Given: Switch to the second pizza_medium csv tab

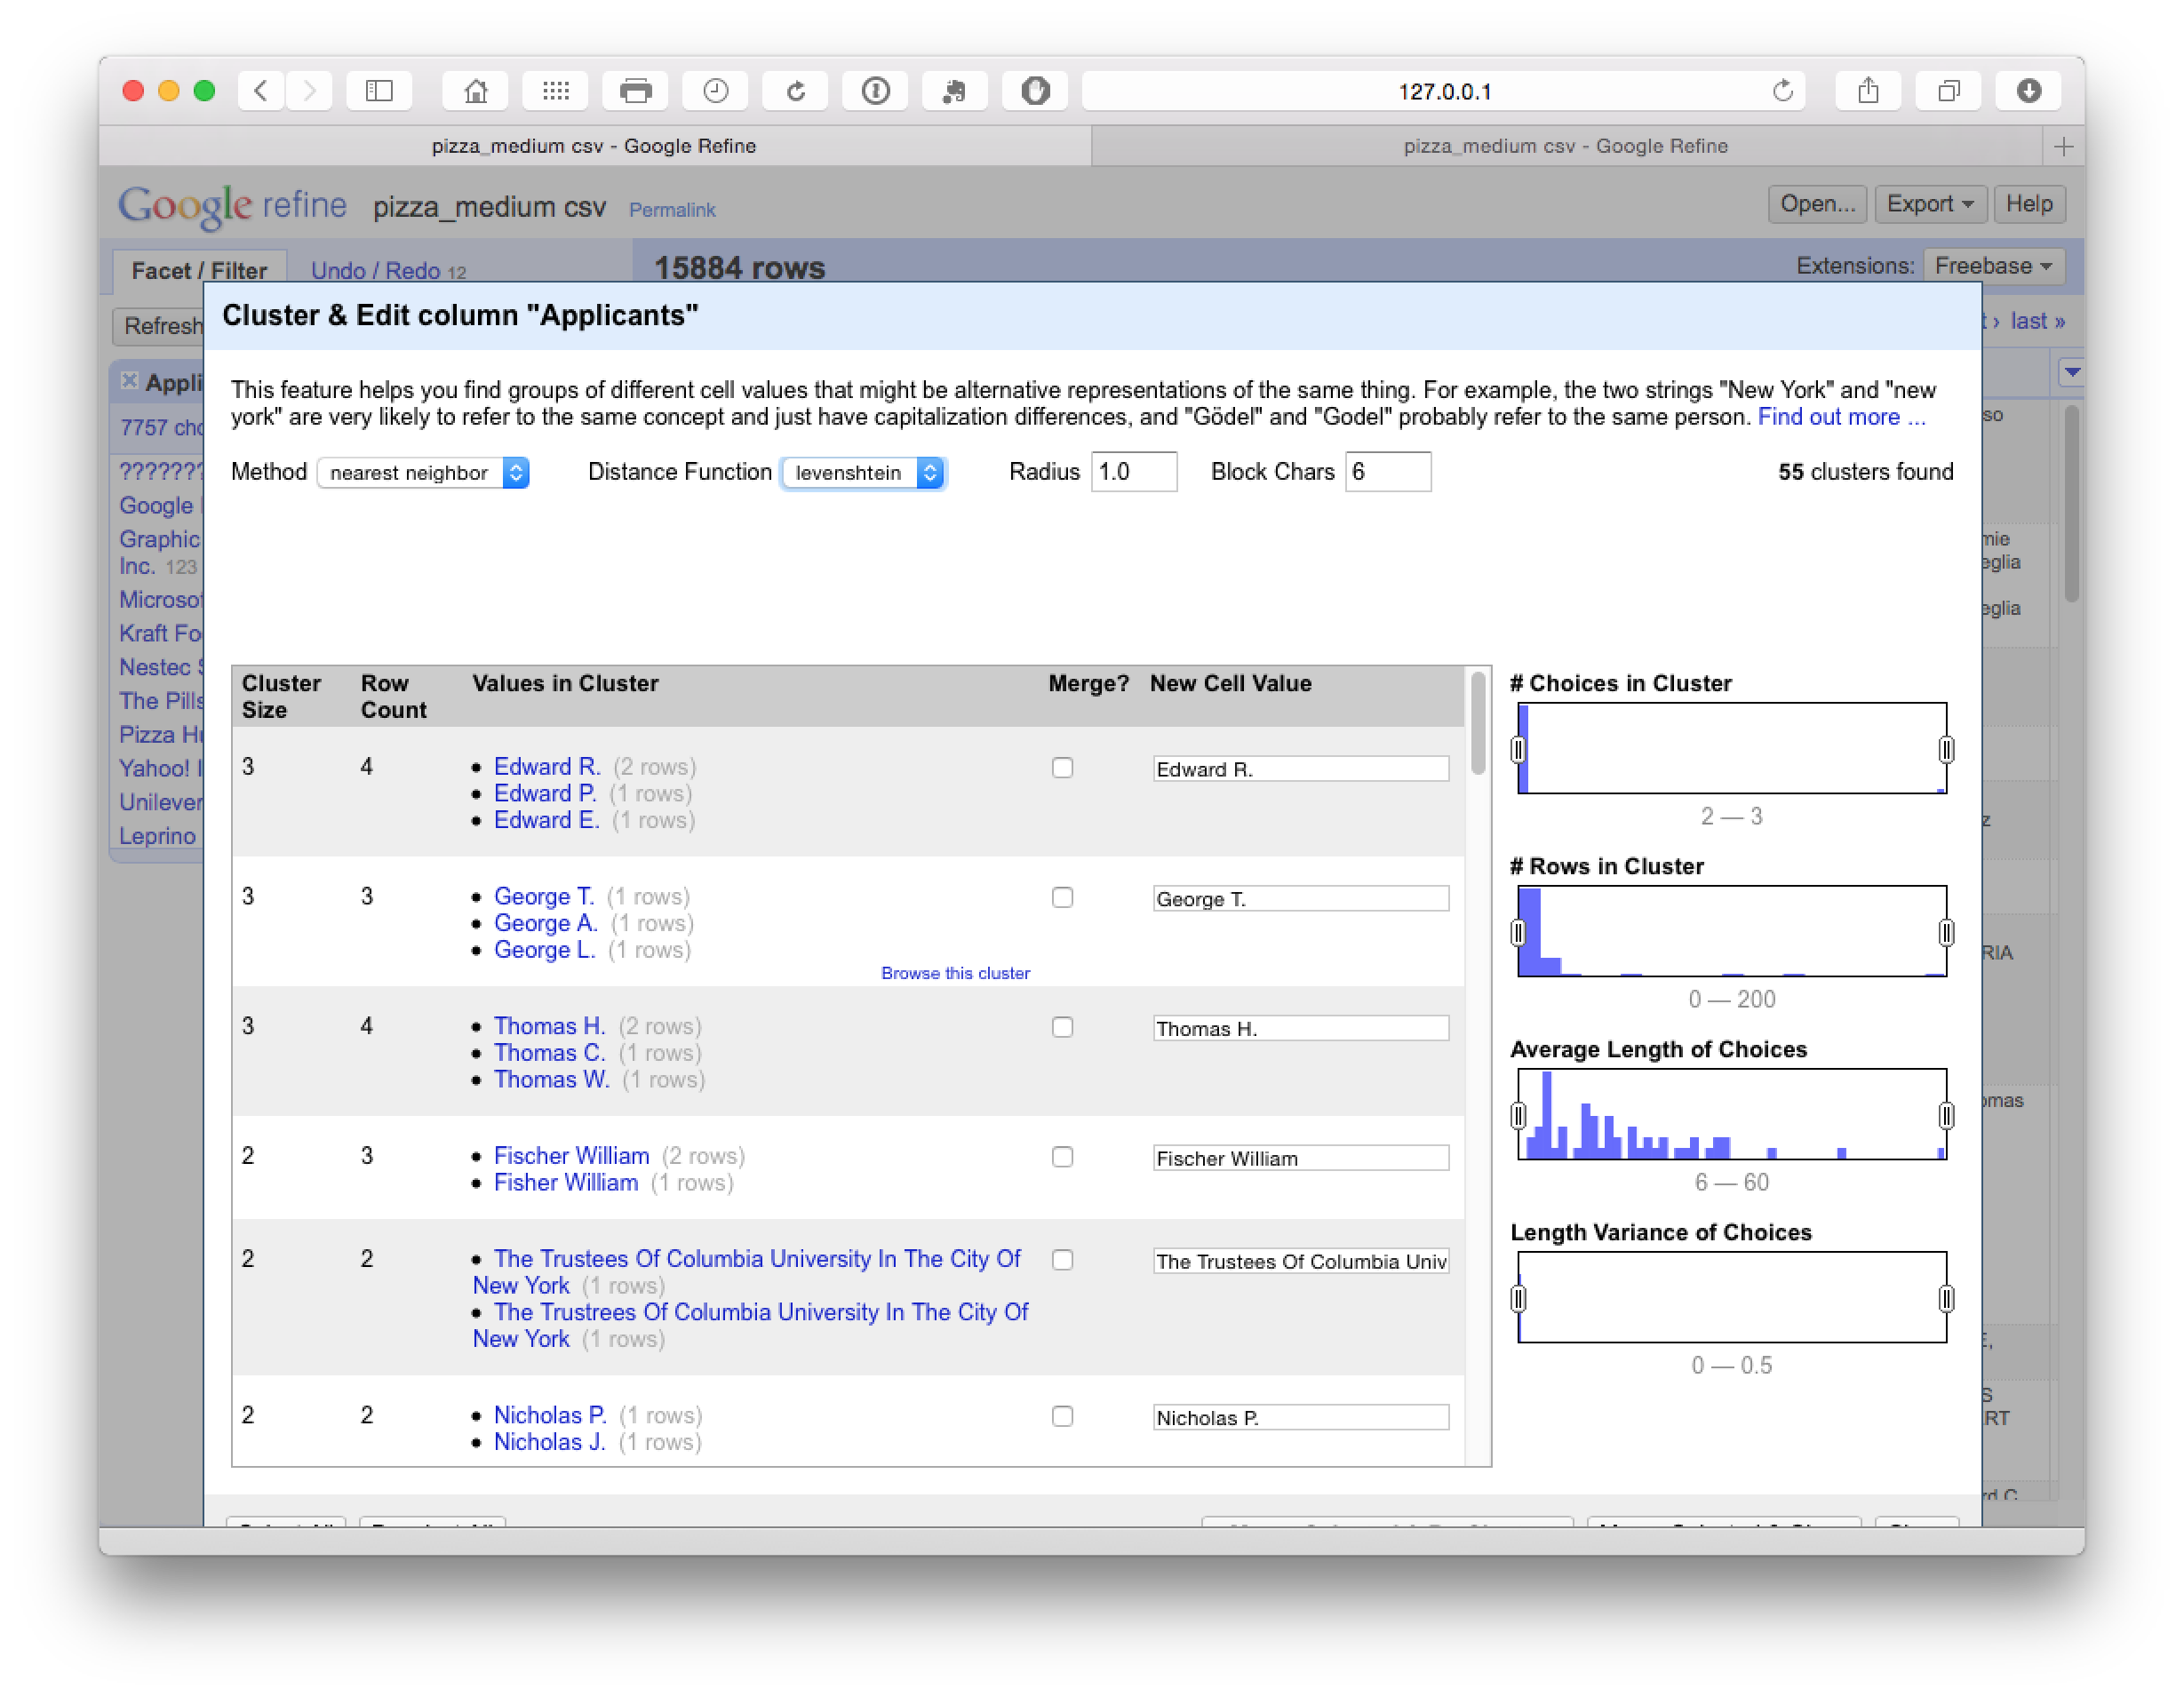Looking at the screenshot, I should pos(1565,147).
